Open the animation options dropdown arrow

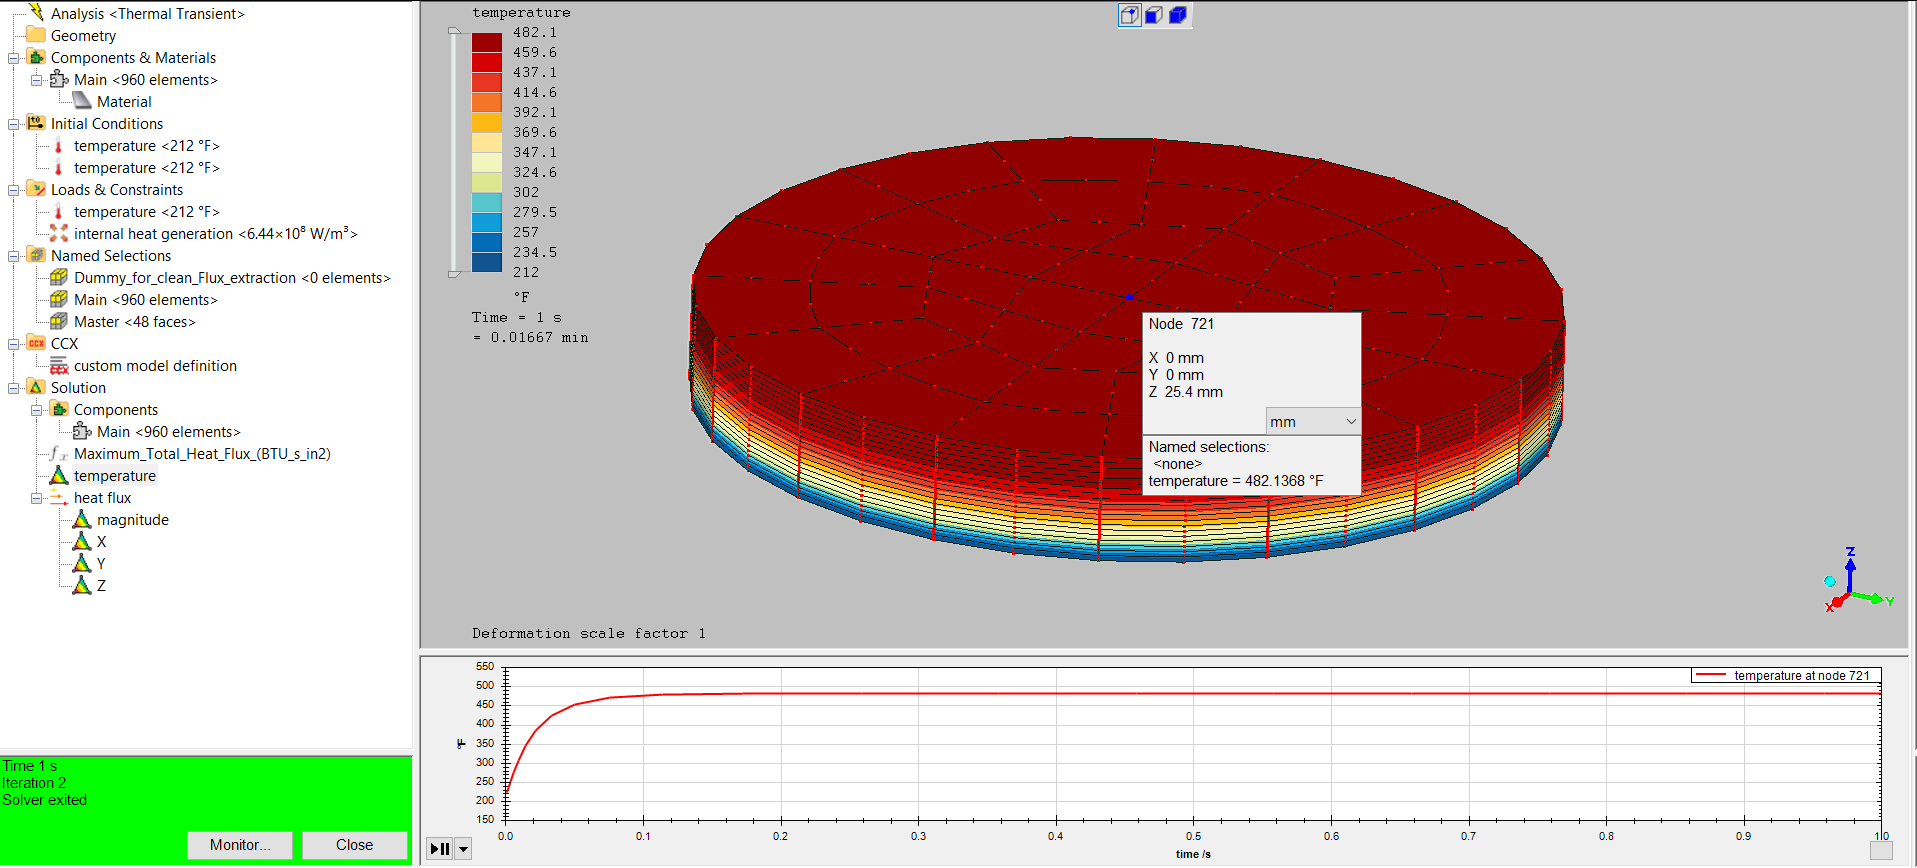point(463,849)
